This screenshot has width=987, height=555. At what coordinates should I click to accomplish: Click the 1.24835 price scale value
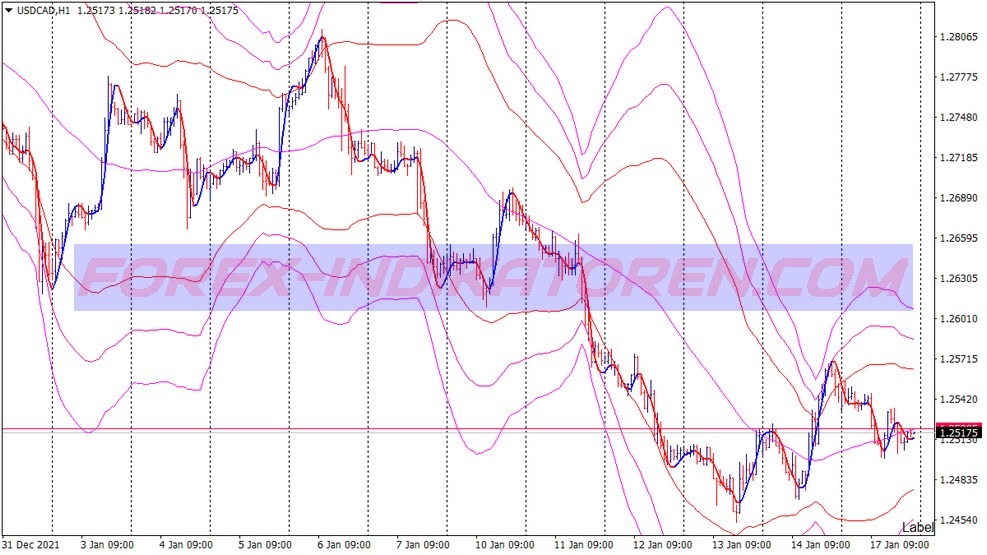tap(959, 480)
